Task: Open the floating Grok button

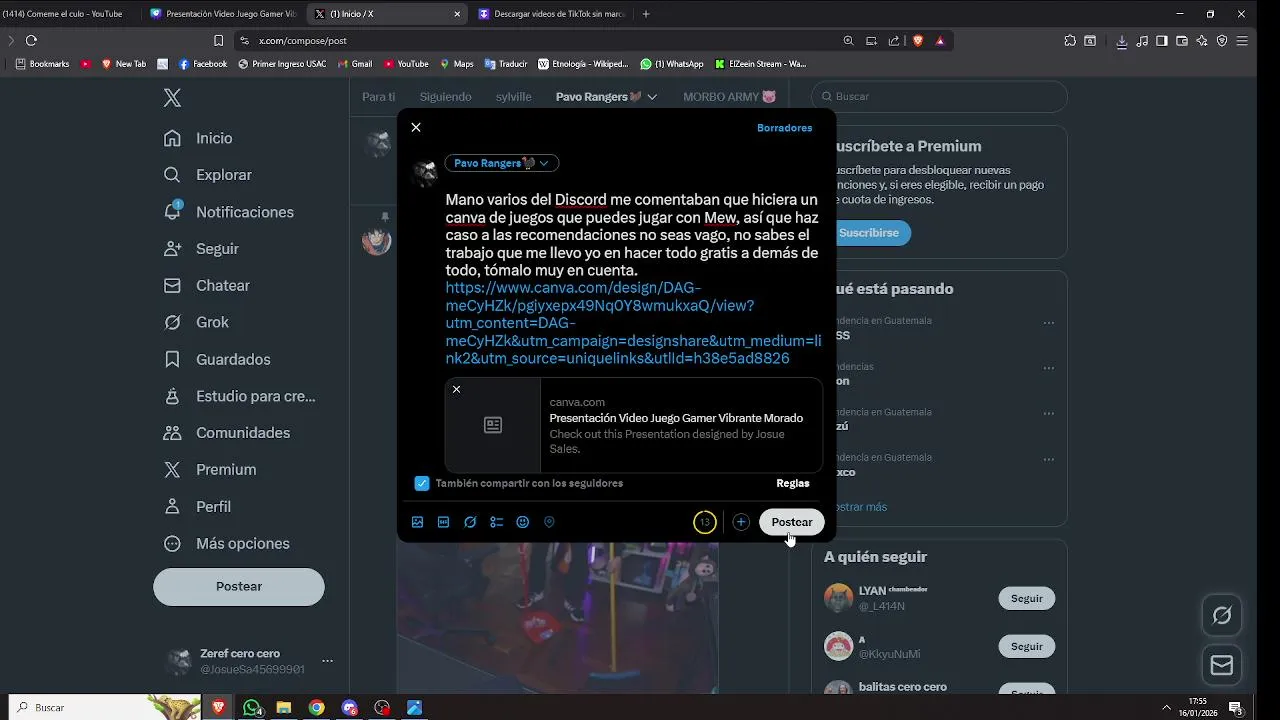Action: point(1222,615)
